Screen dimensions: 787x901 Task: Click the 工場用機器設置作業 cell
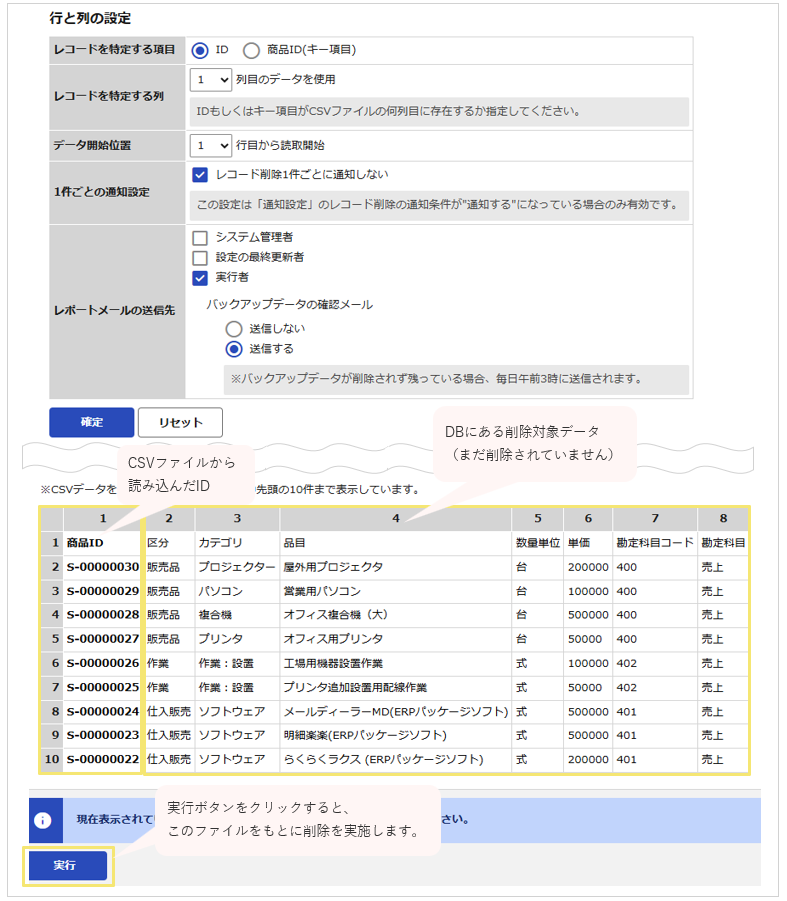coord(395,664)
